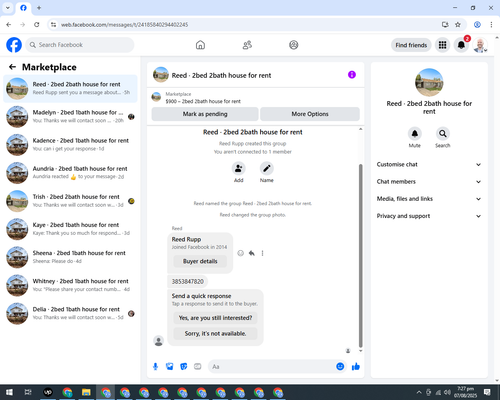500x400 pixels.
Task: Expand Chat members section
Action: pos(429,182)
